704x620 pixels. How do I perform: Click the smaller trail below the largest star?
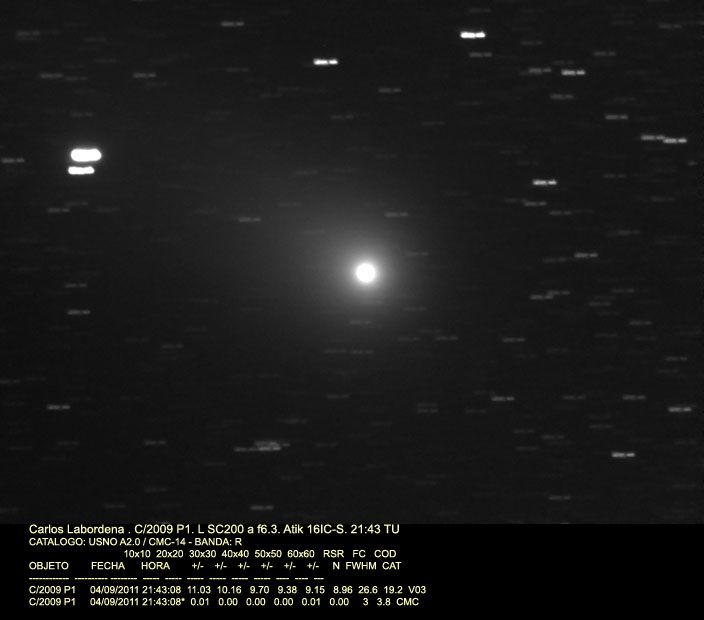click(81, 170)
